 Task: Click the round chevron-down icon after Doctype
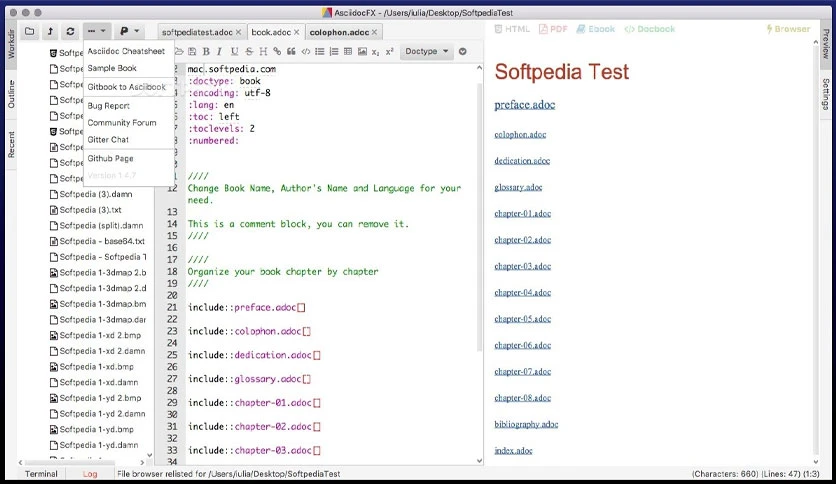click(463, 51)
